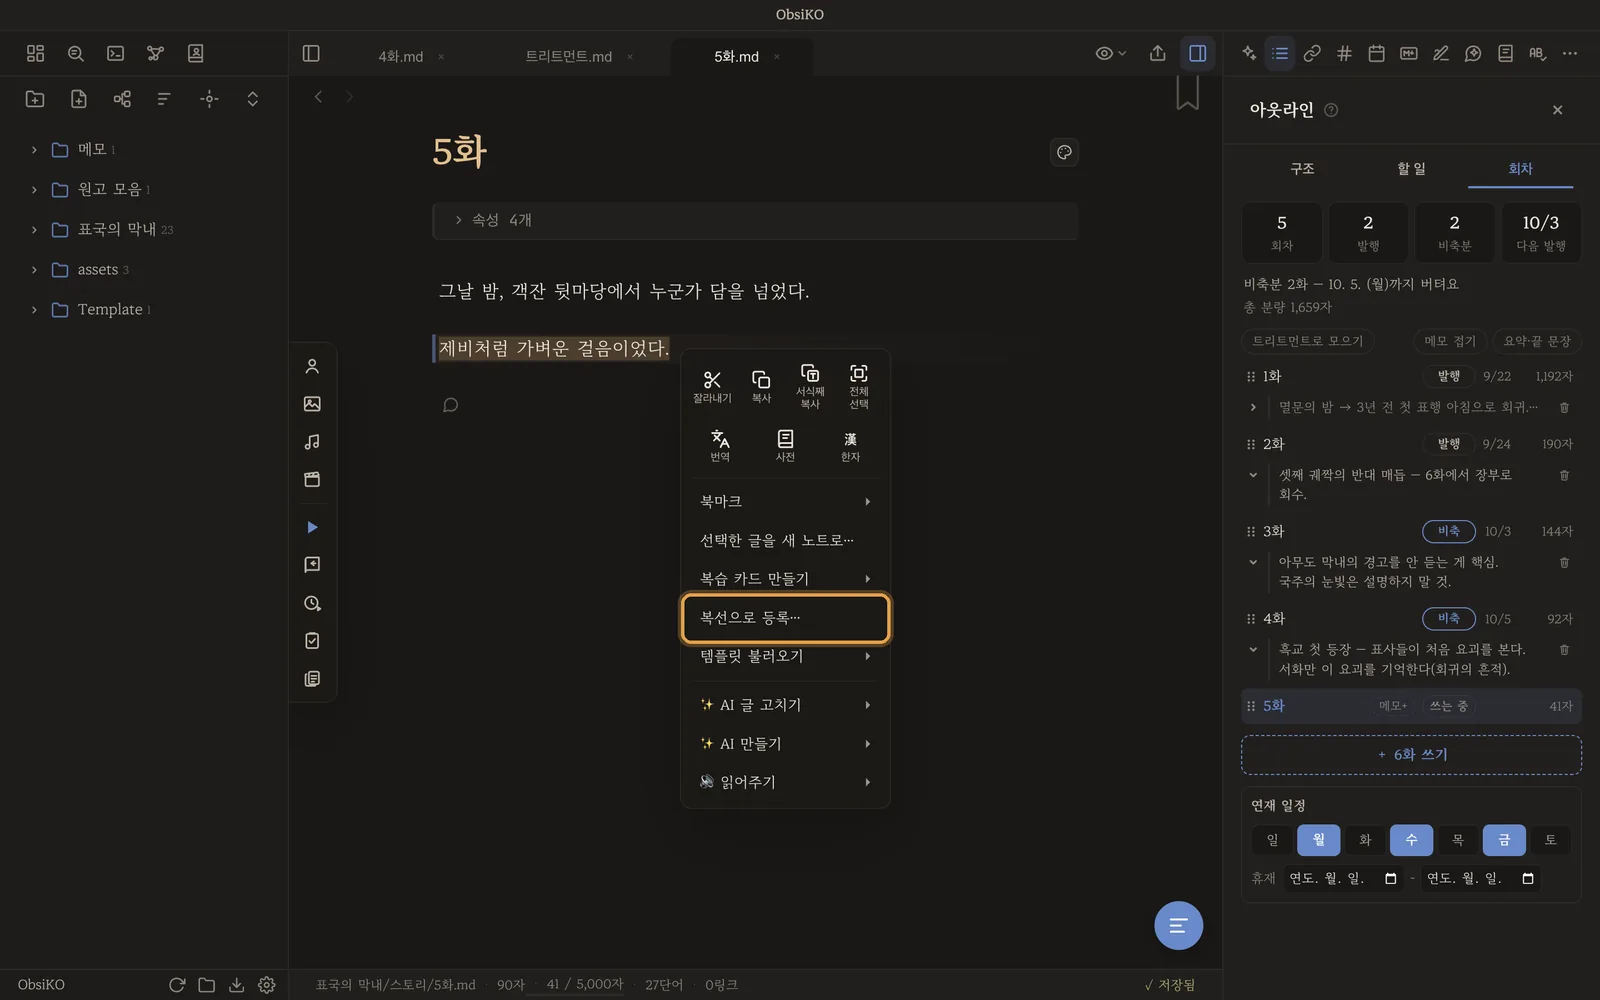Viewport: 1600px width, 1000px height.
Task: Click the settings gear in bottom-left bar
Action: 266,985
